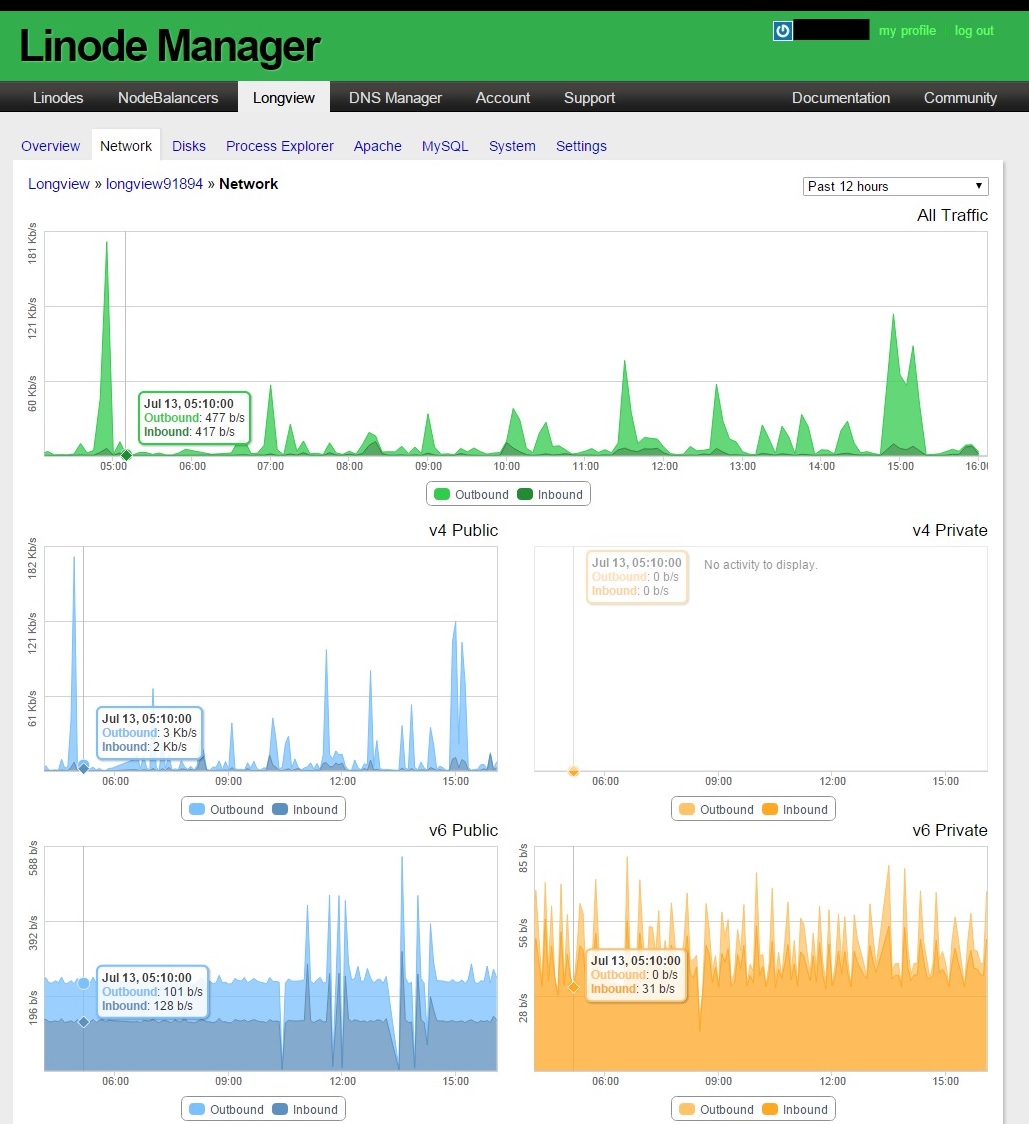Click the v6 Private tooltip reading Inbound 31 b/s
This screenshot has height=1124, width=1029.
pyautogui.click(x=635, y=975)
